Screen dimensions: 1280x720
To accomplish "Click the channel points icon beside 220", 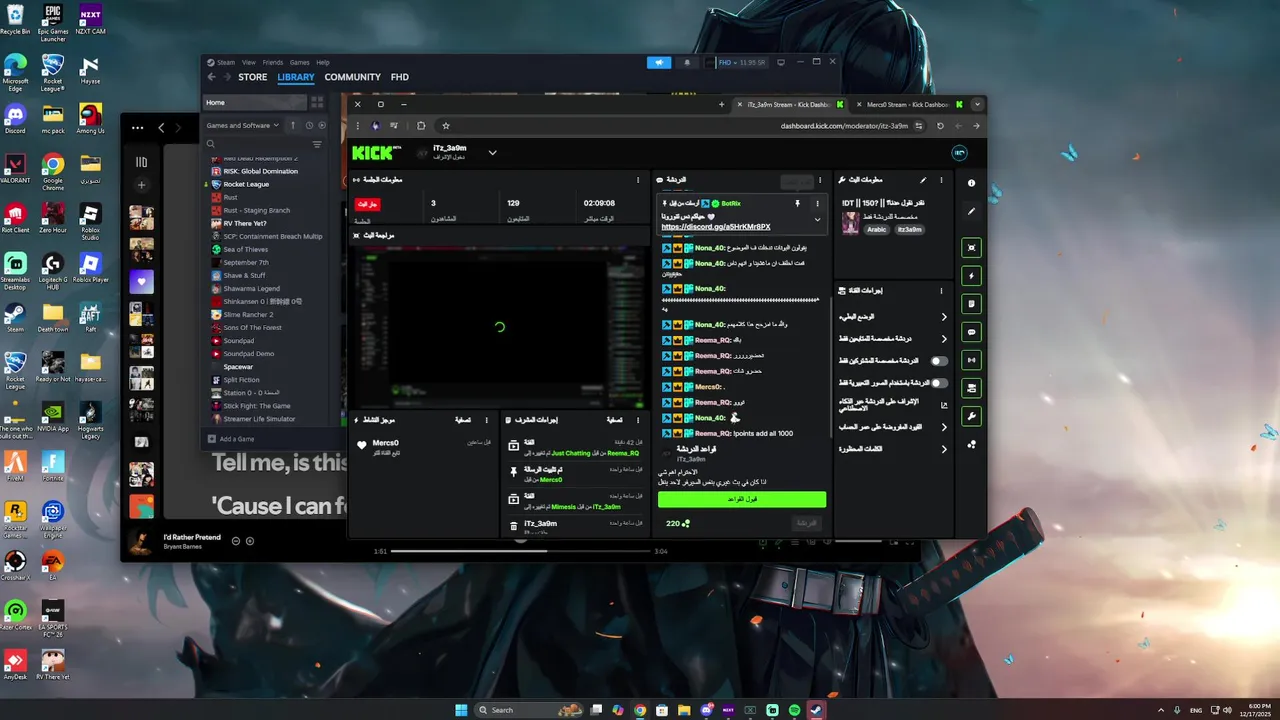I will [685, 523].
